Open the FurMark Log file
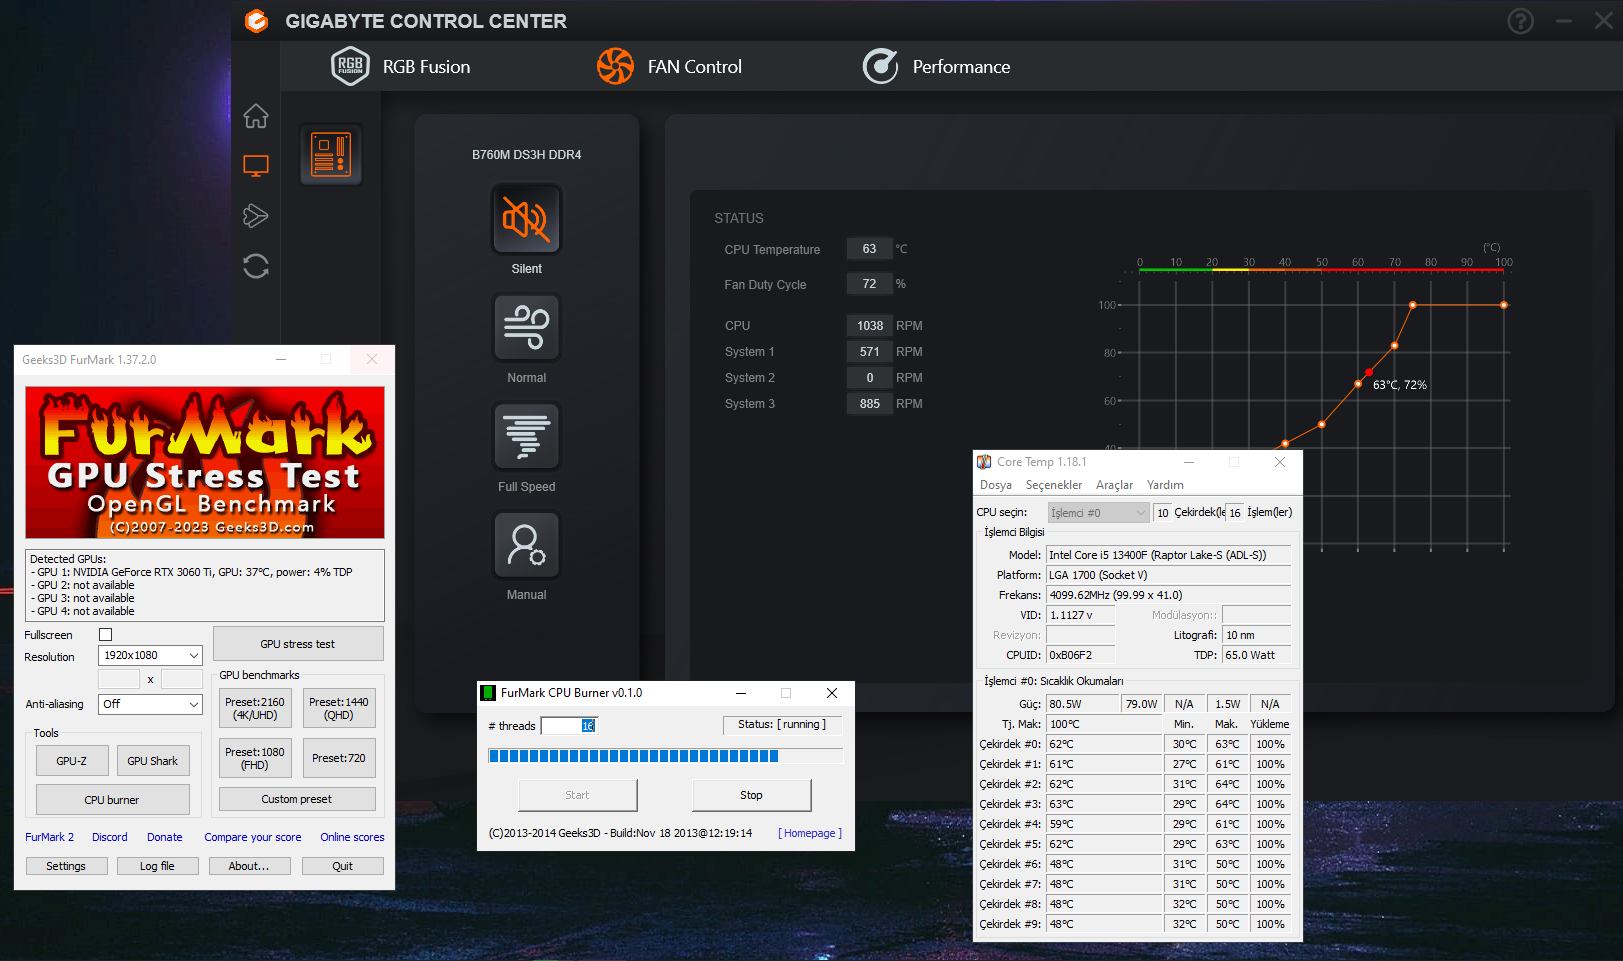Screen dimensions: 1623x961 (x=157, y=866)
